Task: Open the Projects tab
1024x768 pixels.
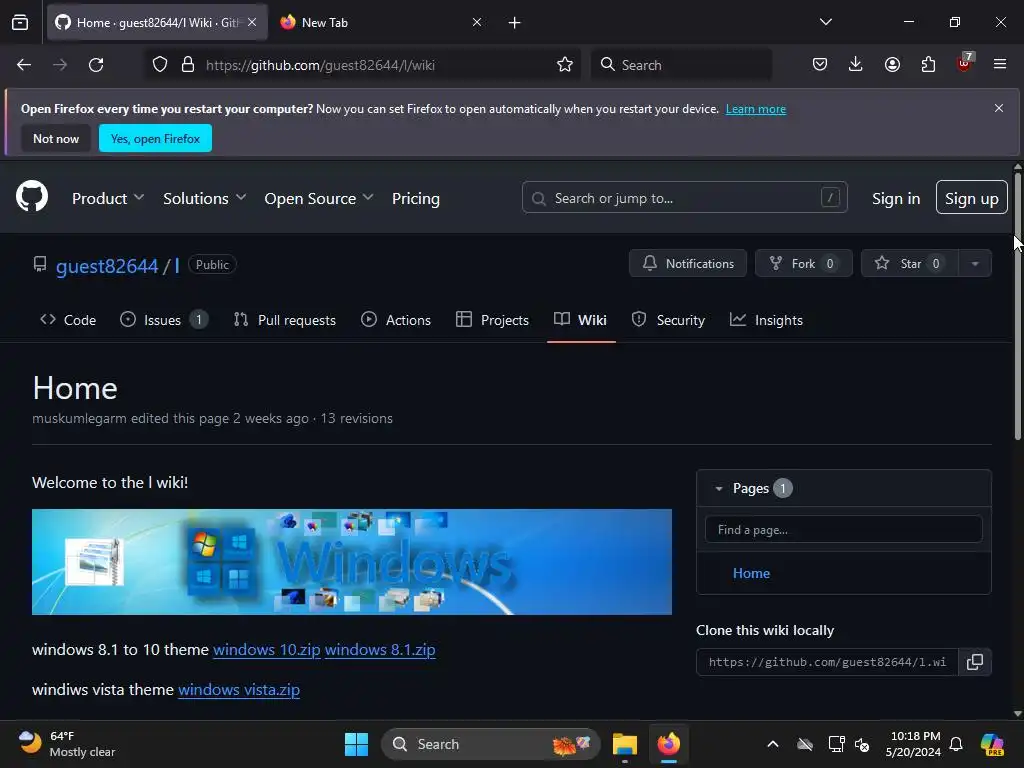Action: [x=492, y=320]
